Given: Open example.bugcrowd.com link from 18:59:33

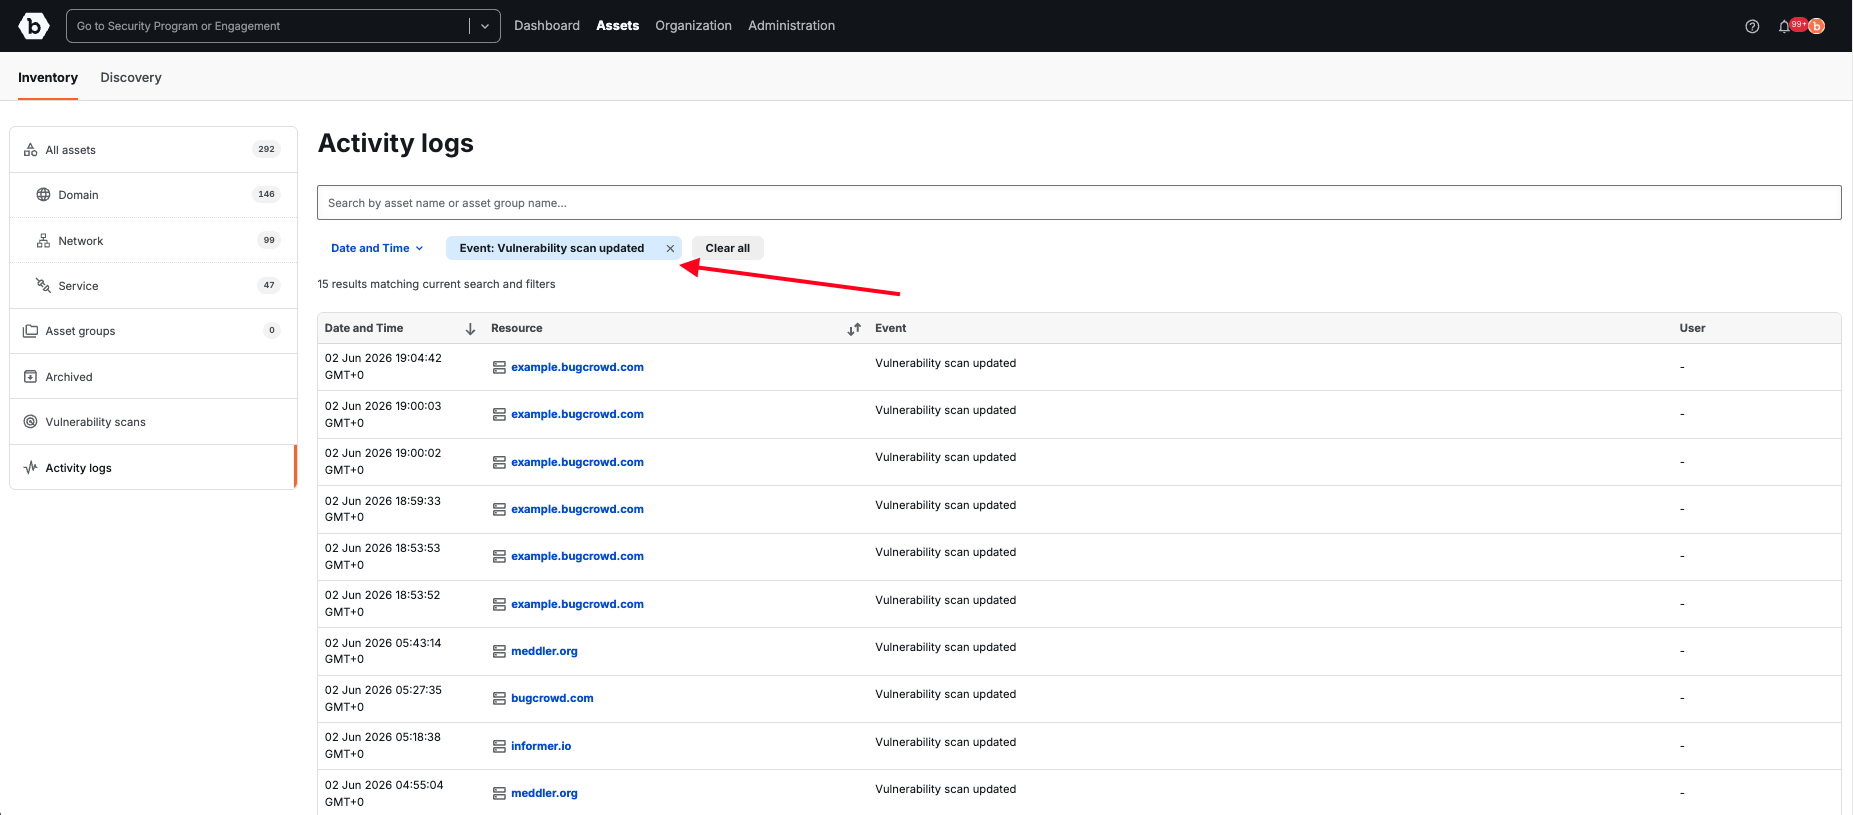Looking at the screenshot, I should (577, 510).
